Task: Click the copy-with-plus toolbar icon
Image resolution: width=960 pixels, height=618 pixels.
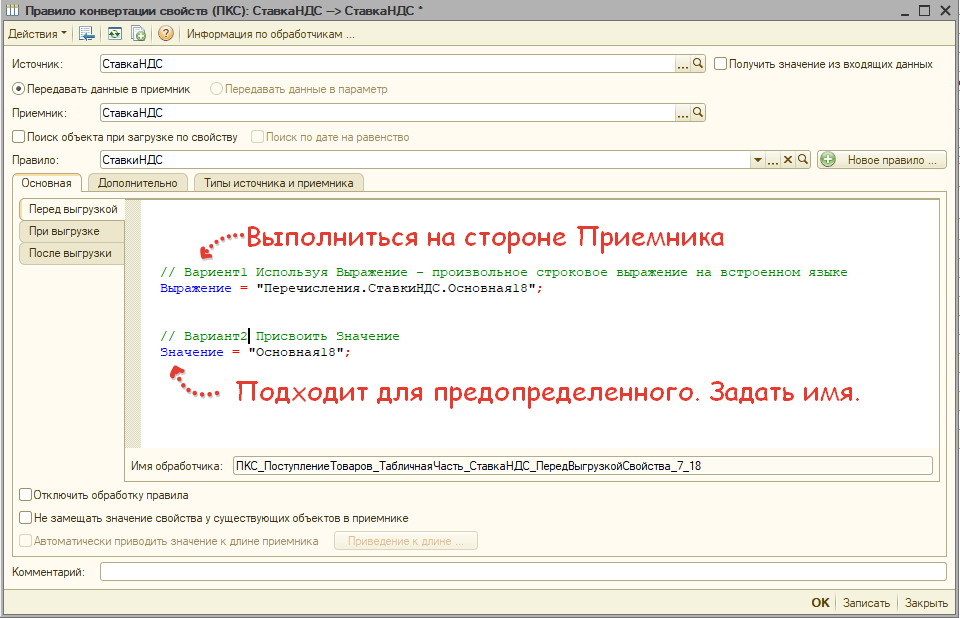Action: coord(138,34)
